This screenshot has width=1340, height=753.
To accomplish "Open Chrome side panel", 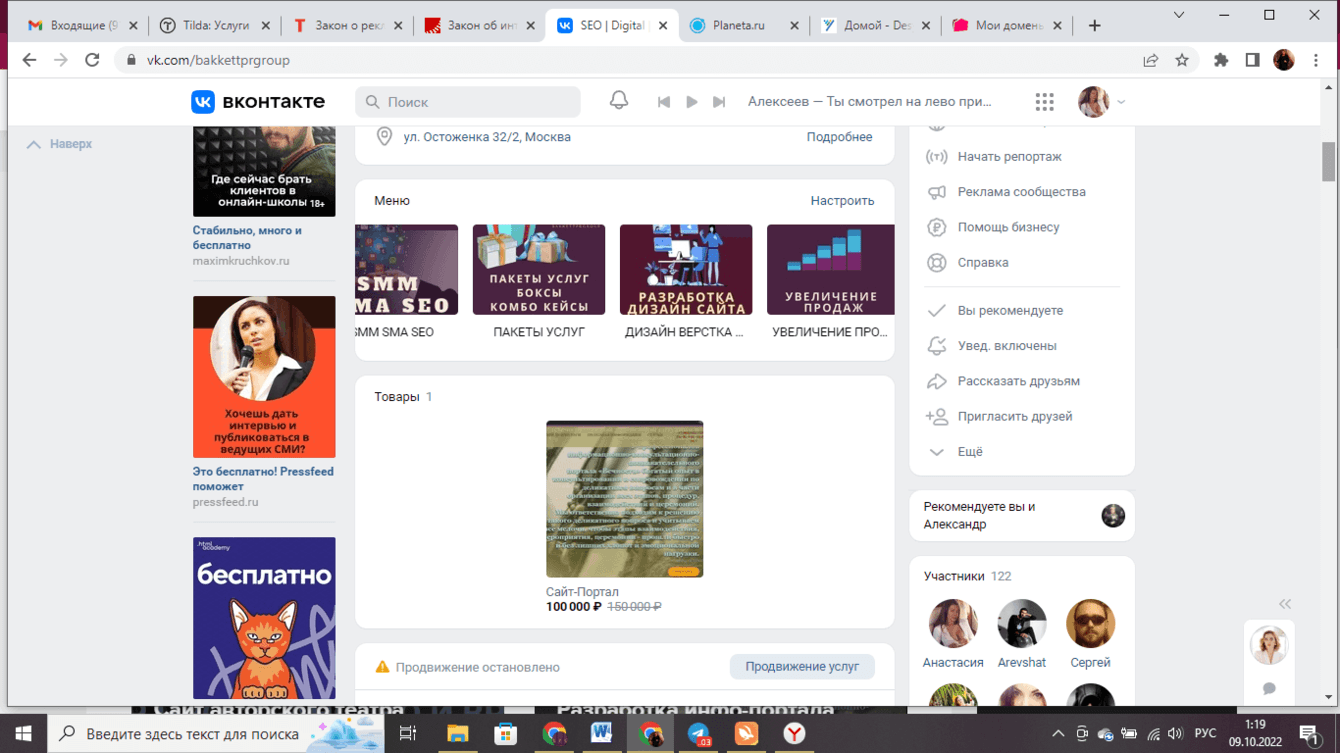I will point(1252,60).
